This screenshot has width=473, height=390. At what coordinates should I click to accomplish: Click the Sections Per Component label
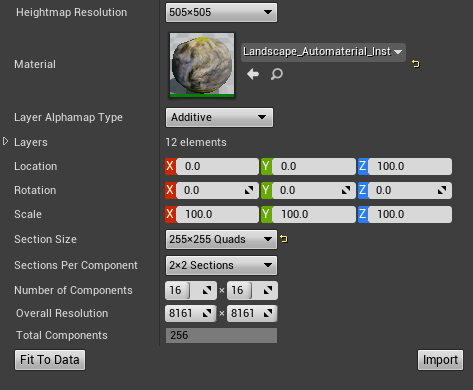[x=76, y=265]
